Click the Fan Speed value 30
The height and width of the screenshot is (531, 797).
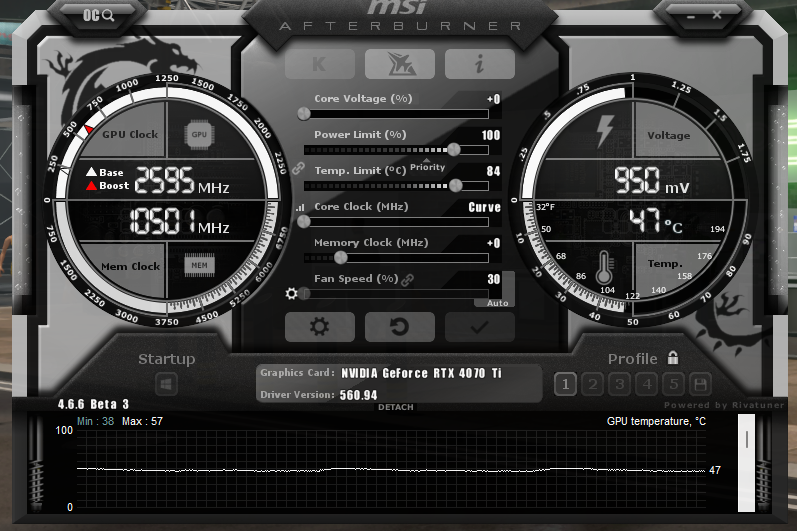[494, 279]
